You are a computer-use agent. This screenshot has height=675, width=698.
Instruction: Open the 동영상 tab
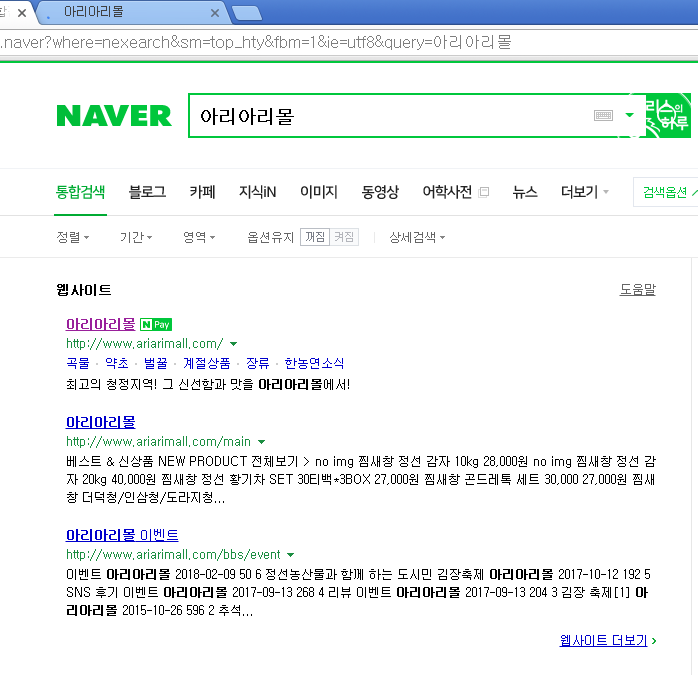[380, 192]
